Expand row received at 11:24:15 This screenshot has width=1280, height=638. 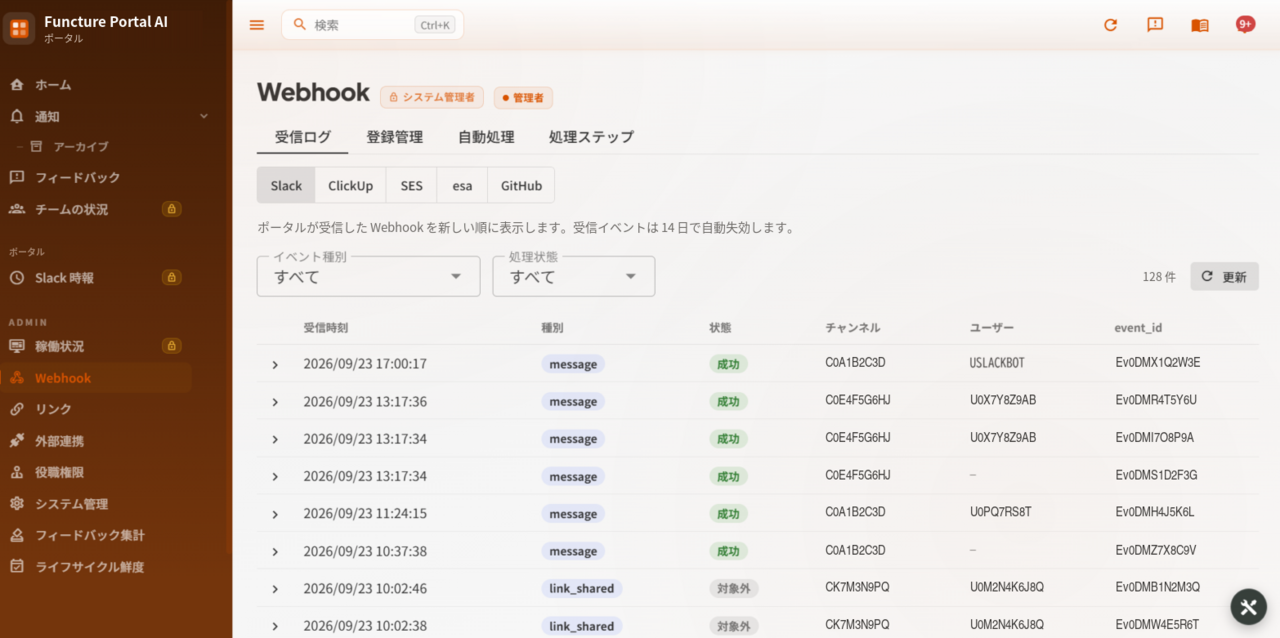tap(275, 514)
